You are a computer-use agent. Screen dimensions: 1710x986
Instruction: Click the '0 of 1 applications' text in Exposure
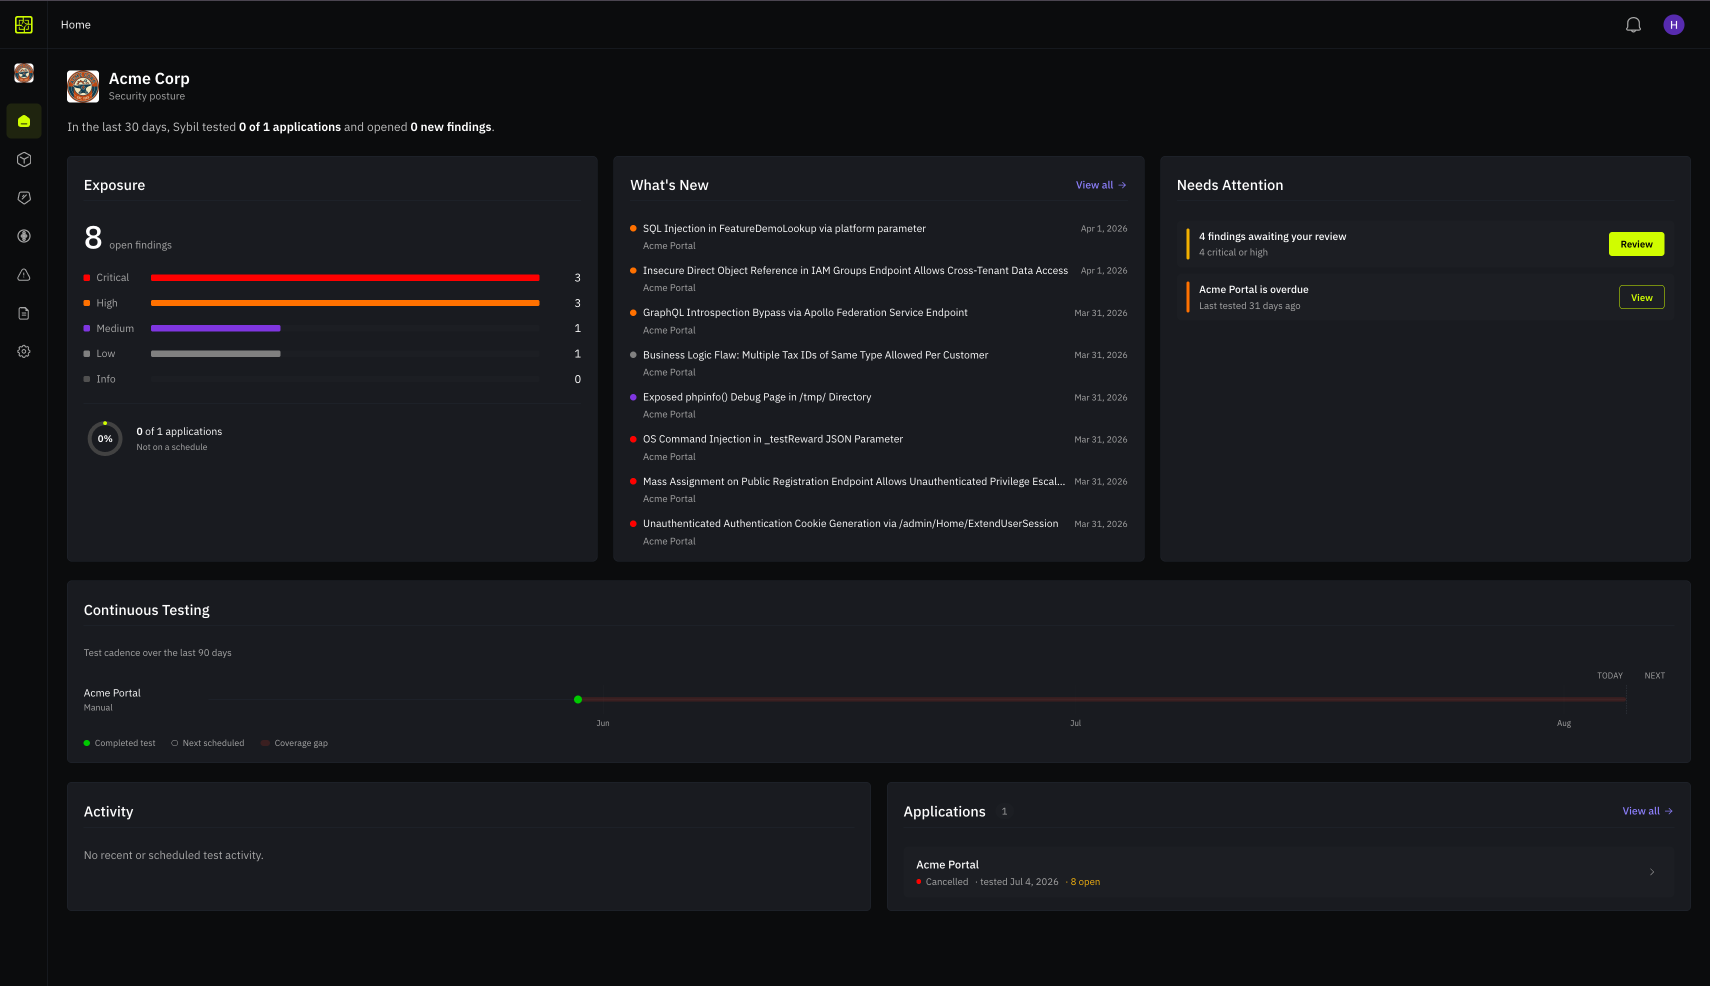click(179, 432)
